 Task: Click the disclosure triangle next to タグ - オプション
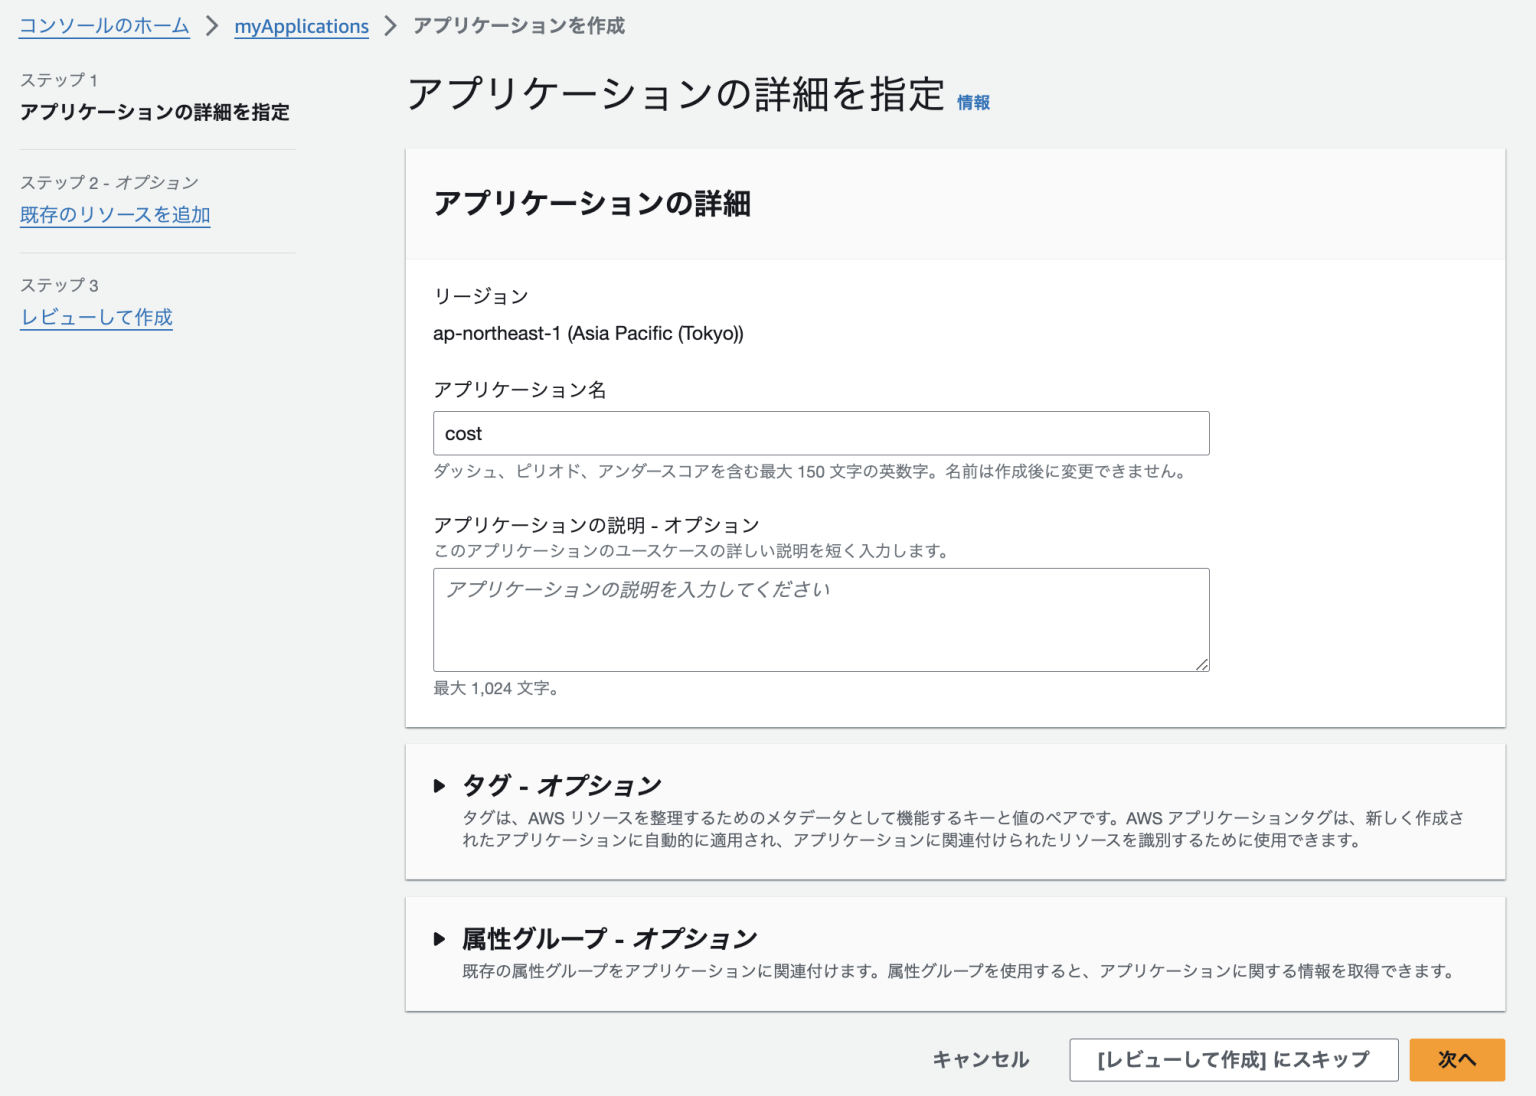click(x=441, y=785)
